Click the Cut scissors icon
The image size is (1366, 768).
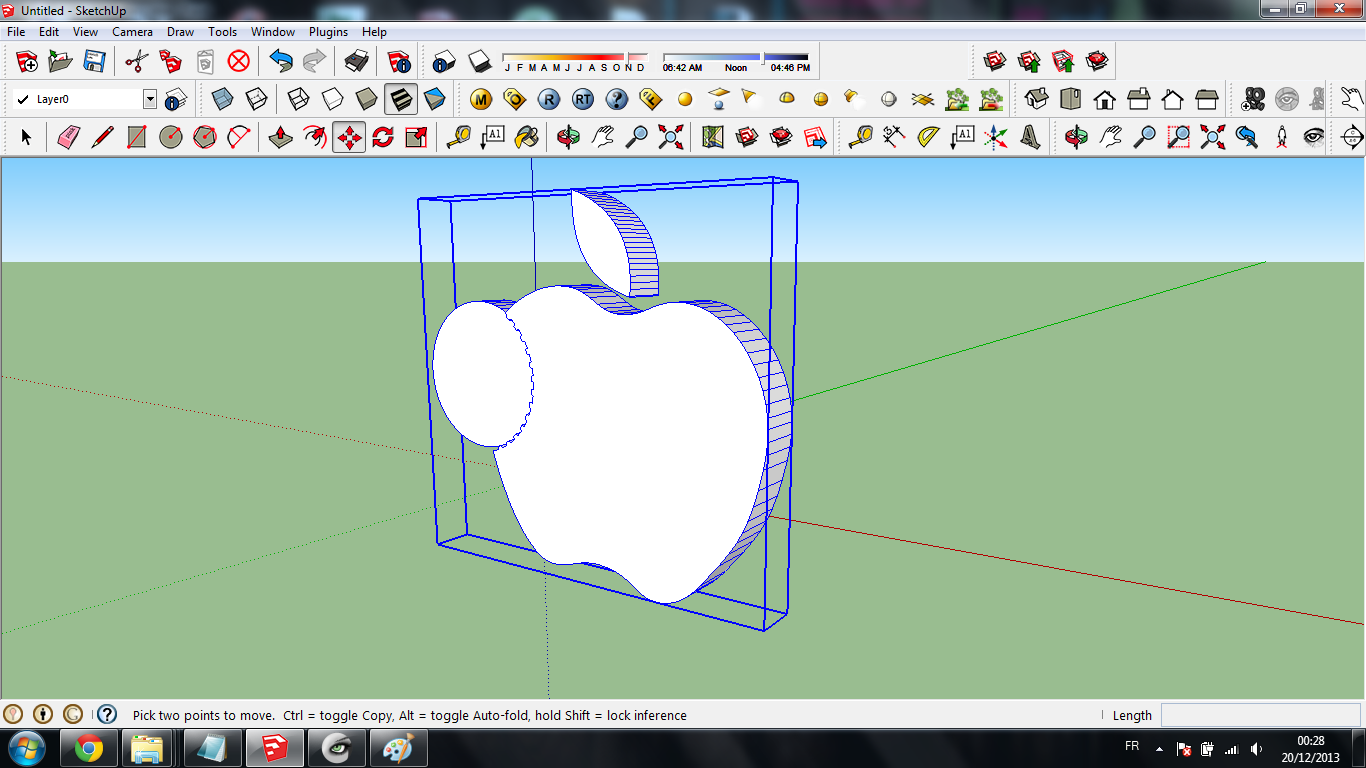coord(137,61)
